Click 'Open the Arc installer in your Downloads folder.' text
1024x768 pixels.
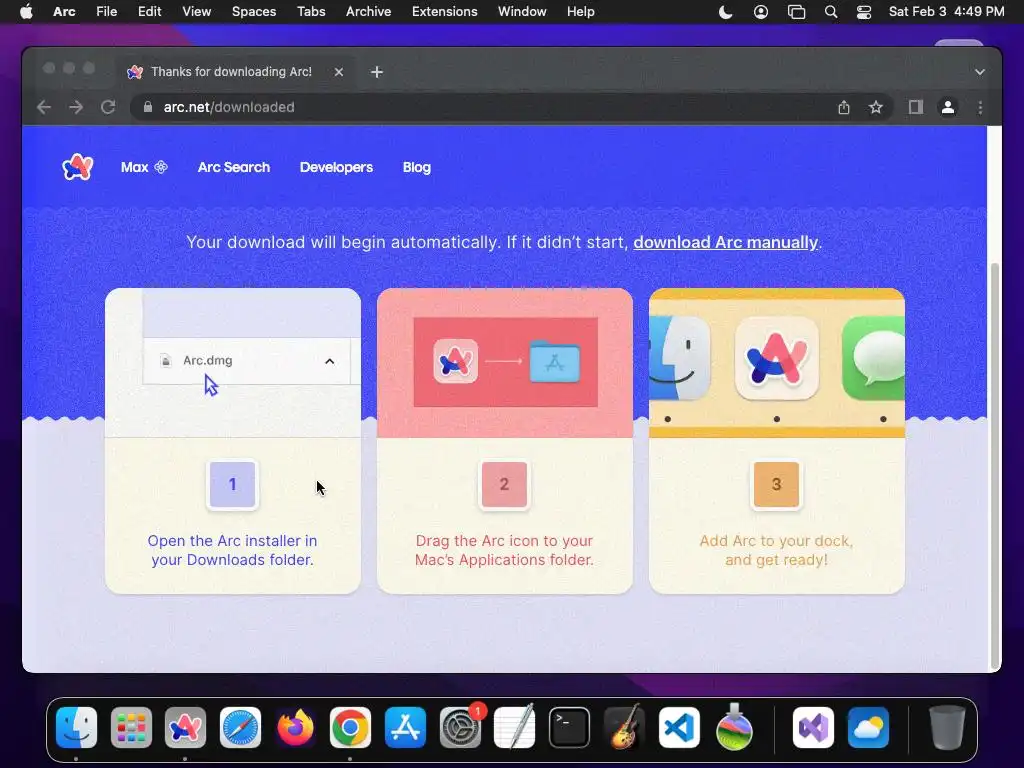click(x=232, y=550)
